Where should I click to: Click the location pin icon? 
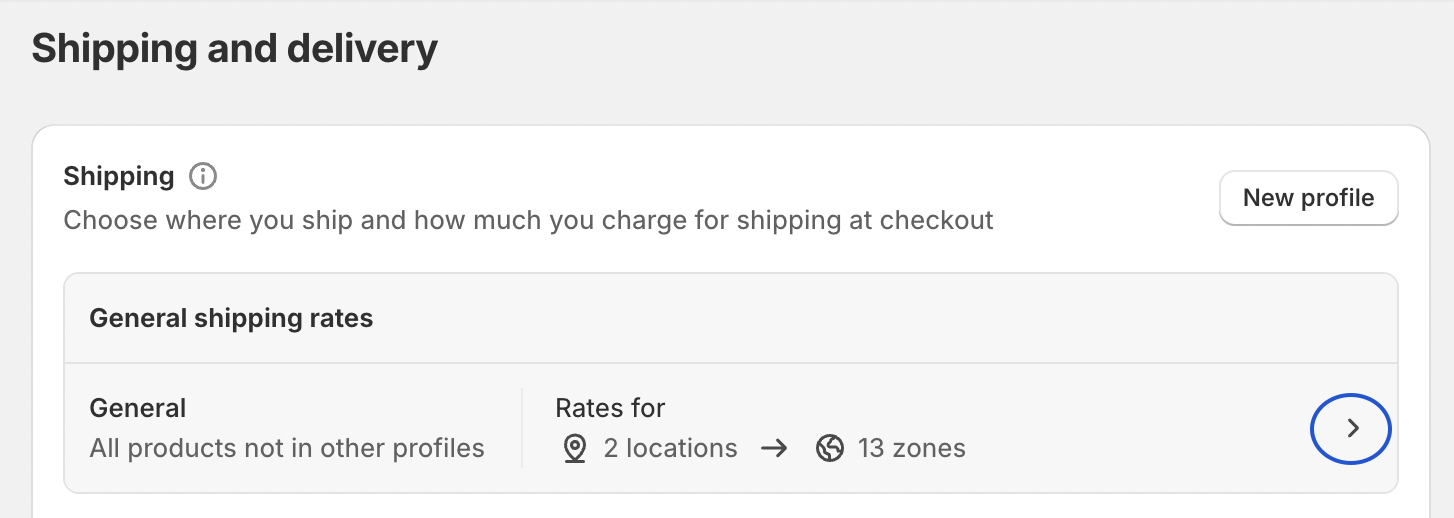coord(574,449)
